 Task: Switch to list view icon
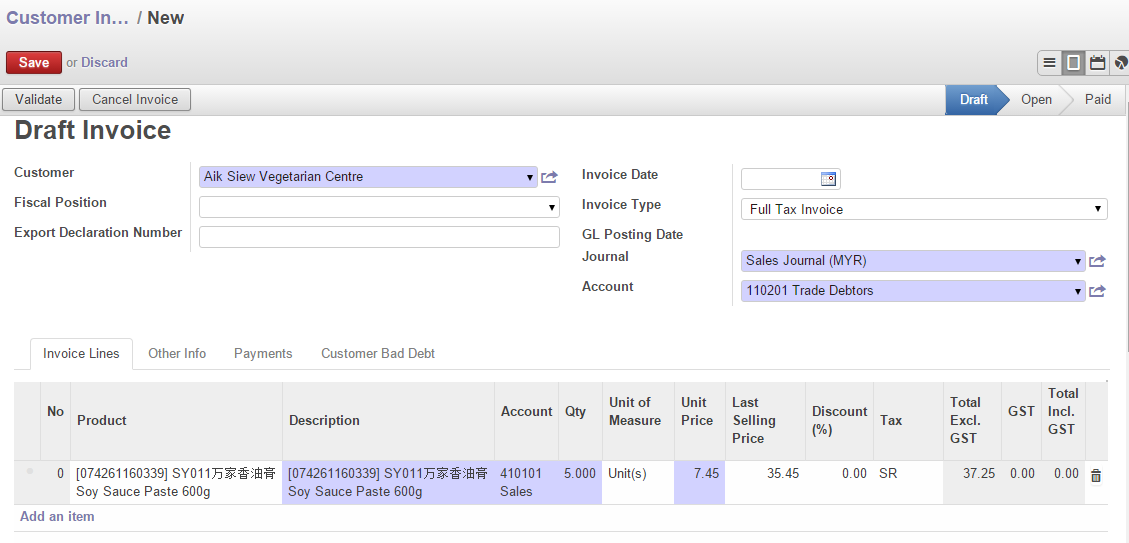click(x=1050, y=63)
